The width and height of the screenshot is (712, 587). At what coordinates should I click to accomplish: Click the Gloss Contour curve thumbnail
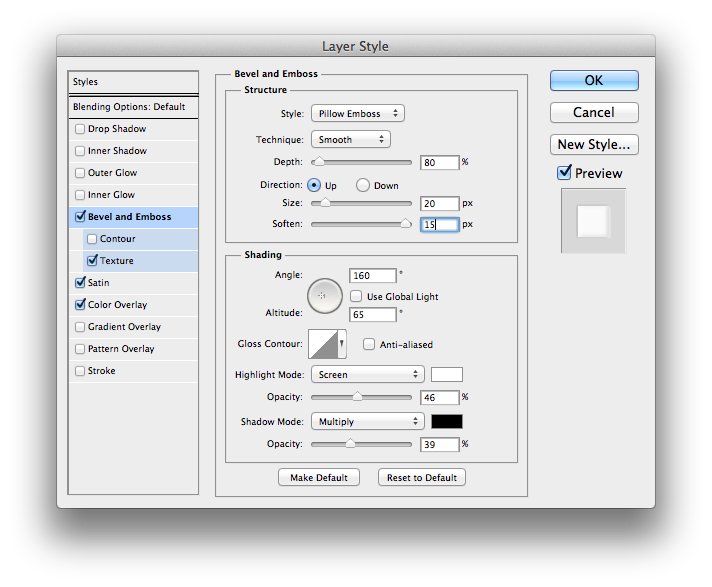click(323, 344)
